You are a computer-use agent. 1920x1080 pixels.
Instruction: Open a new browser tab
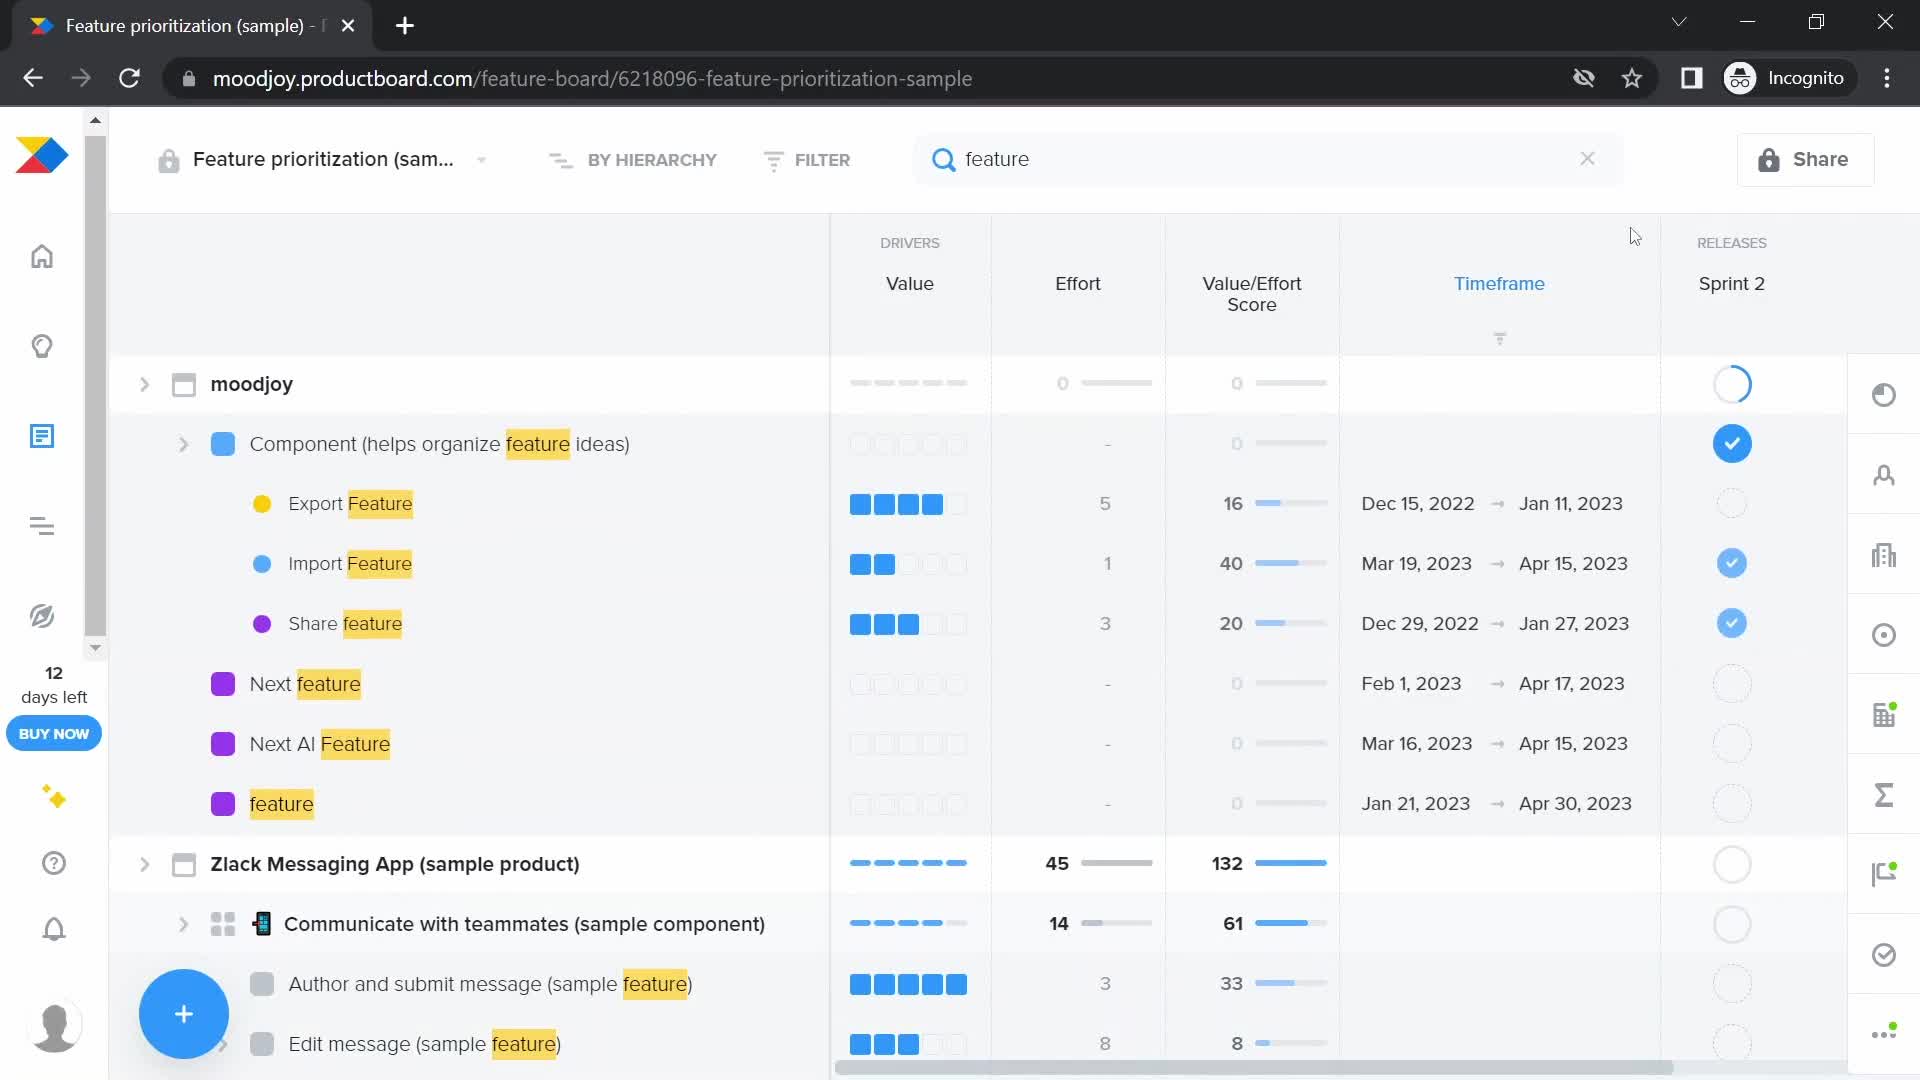(404, 25)
